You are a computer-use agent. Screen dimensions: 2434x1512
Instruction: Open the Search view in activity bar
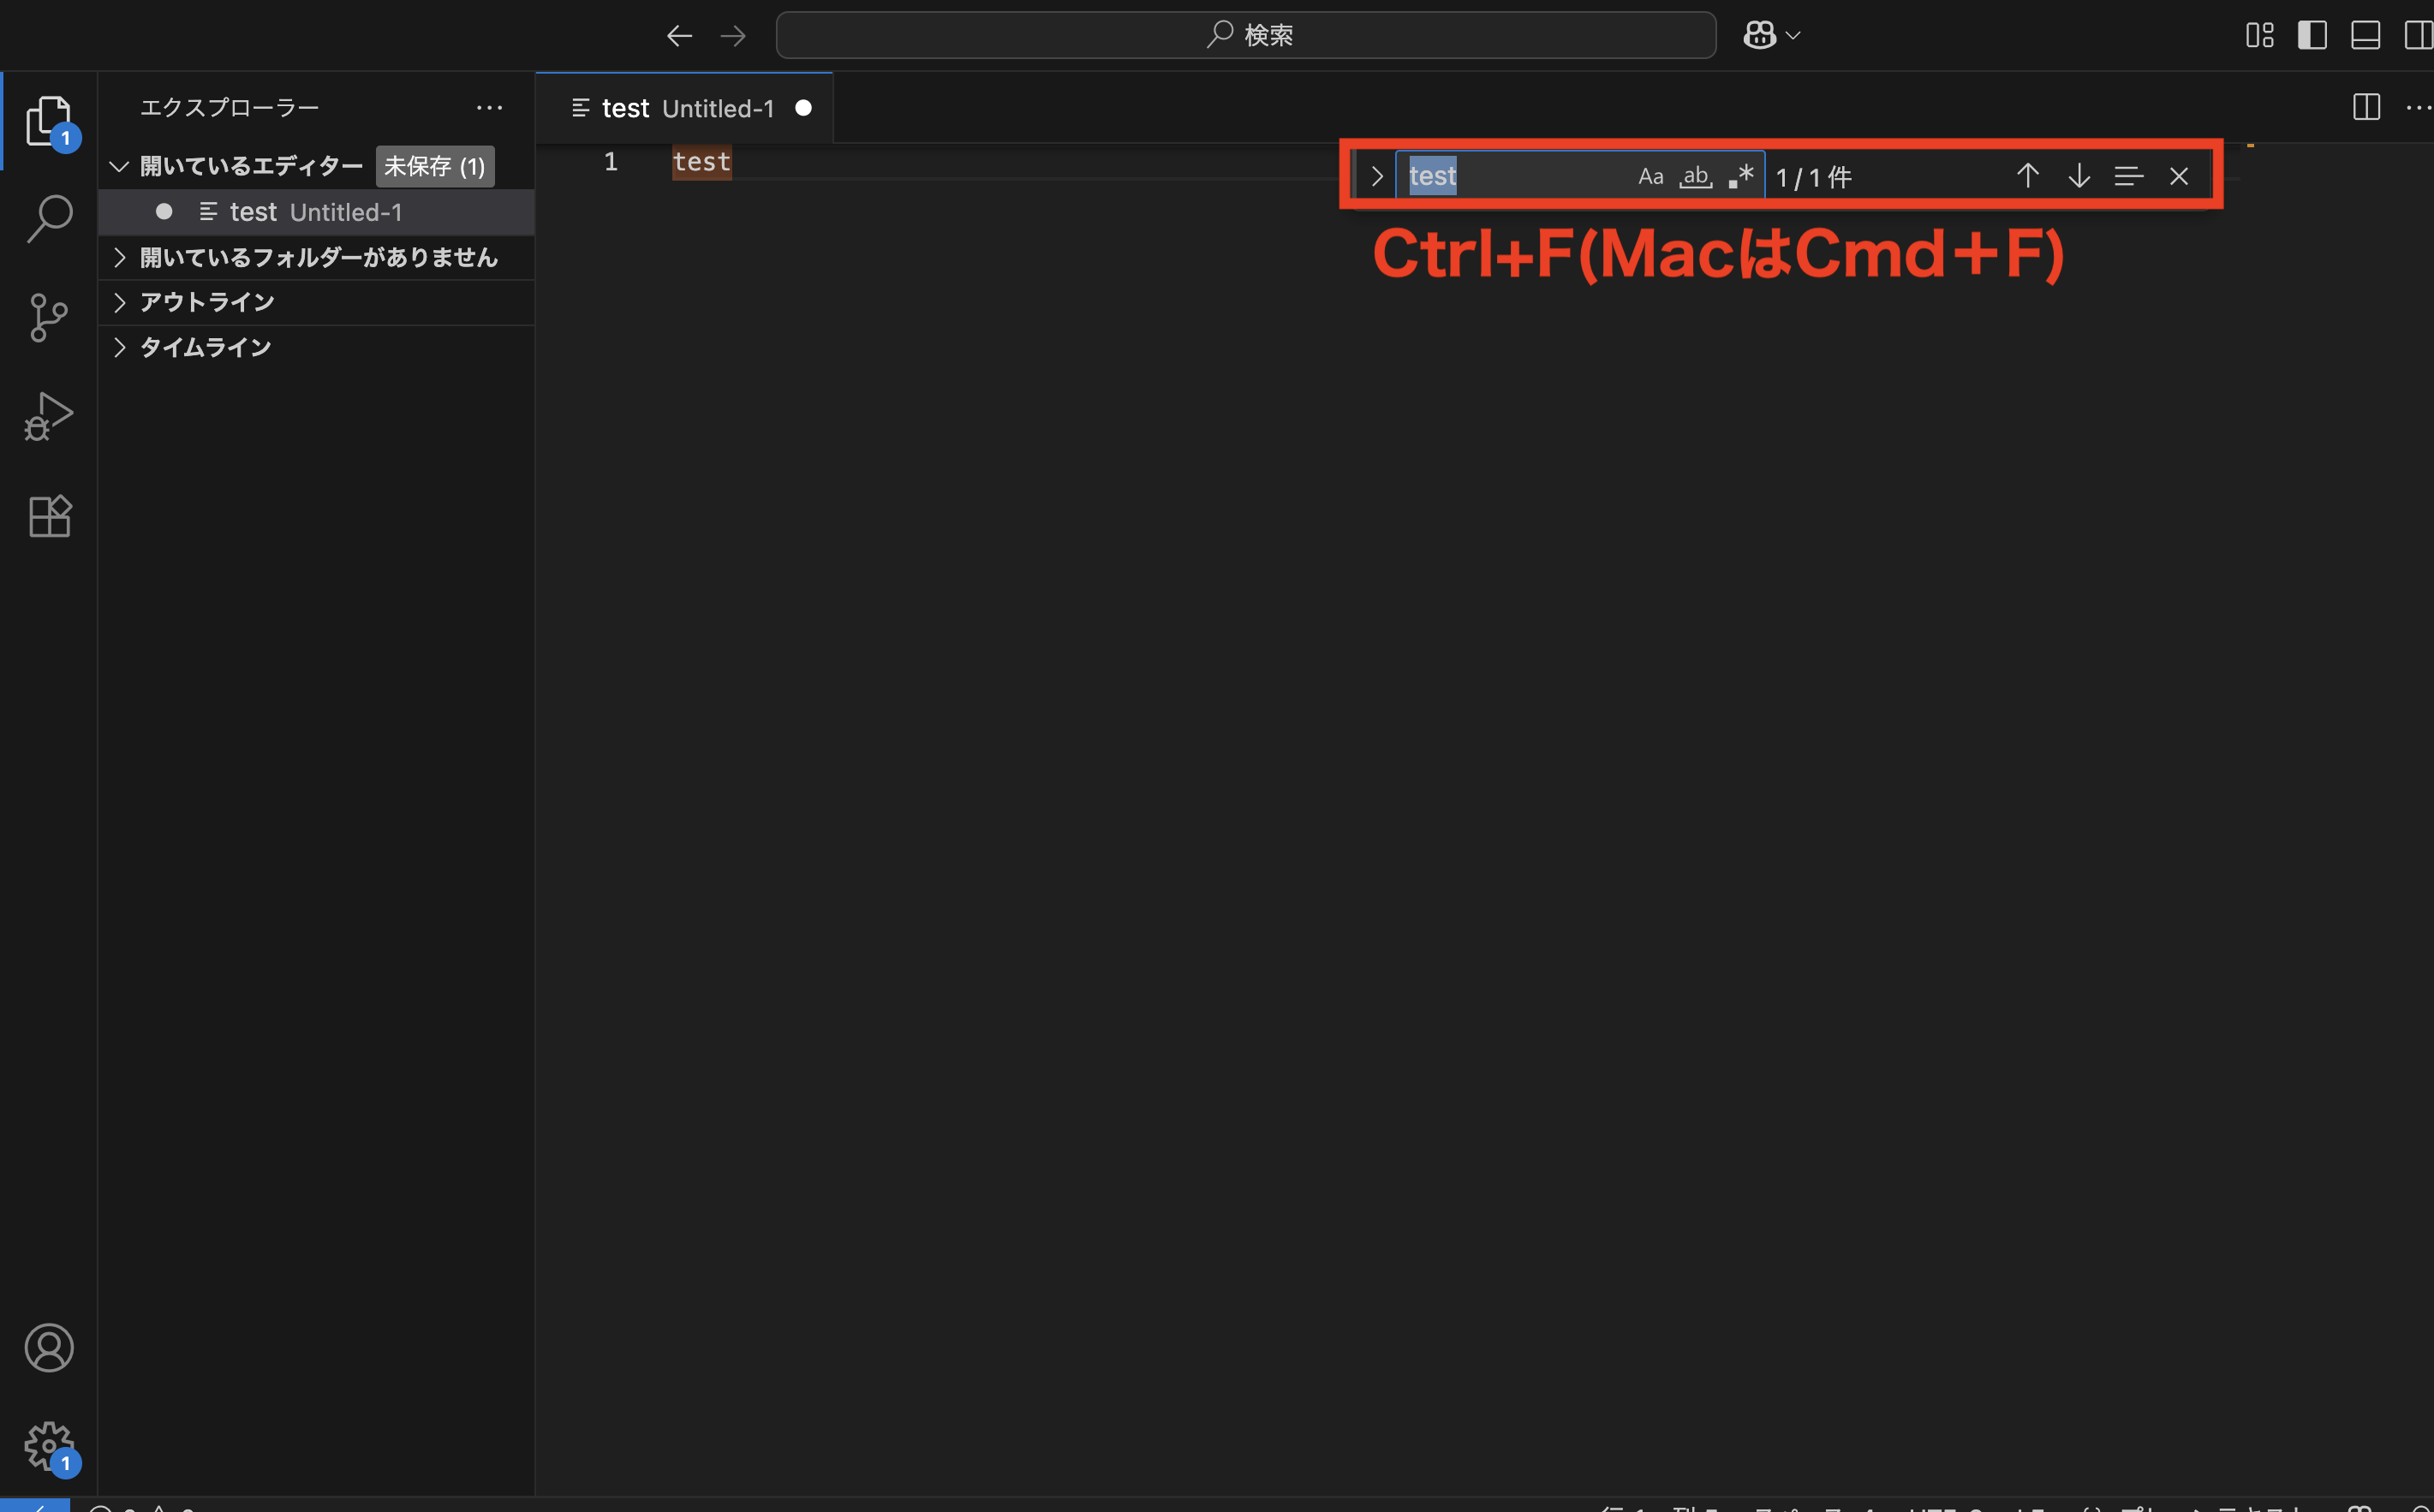[48, 218]
